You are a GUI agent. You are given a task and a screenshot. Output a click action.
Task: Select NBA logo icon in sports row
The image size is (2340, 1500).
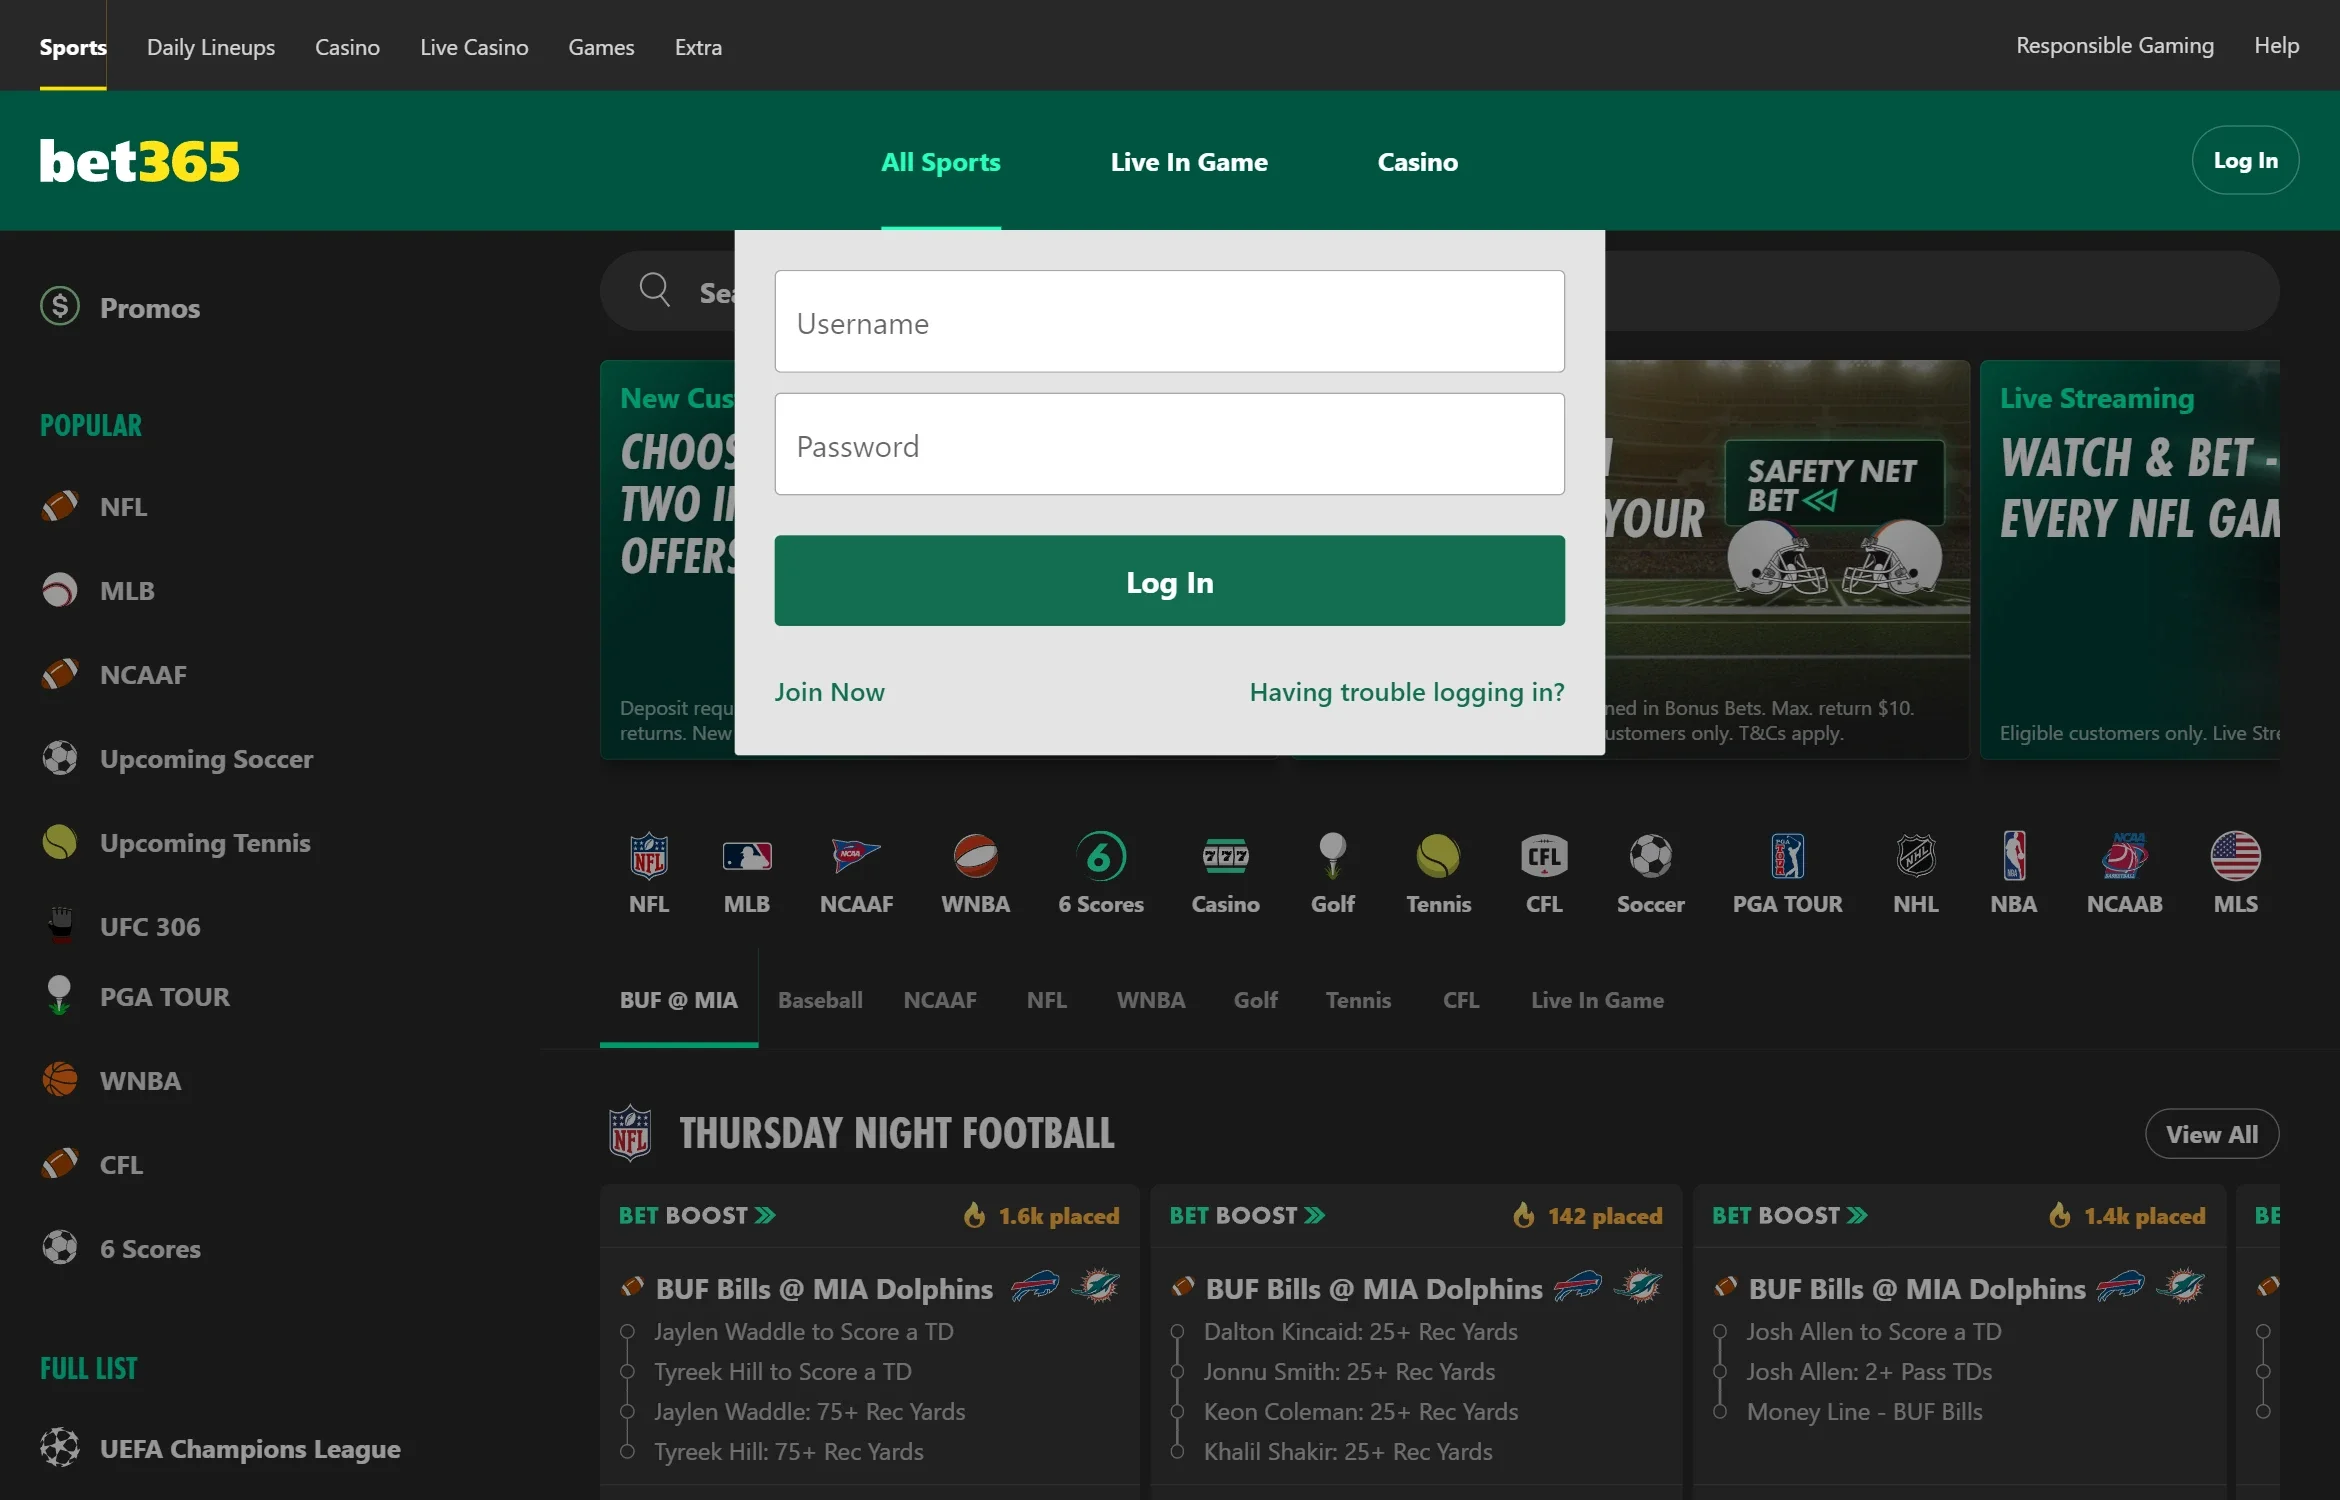tap(2013, 856)
